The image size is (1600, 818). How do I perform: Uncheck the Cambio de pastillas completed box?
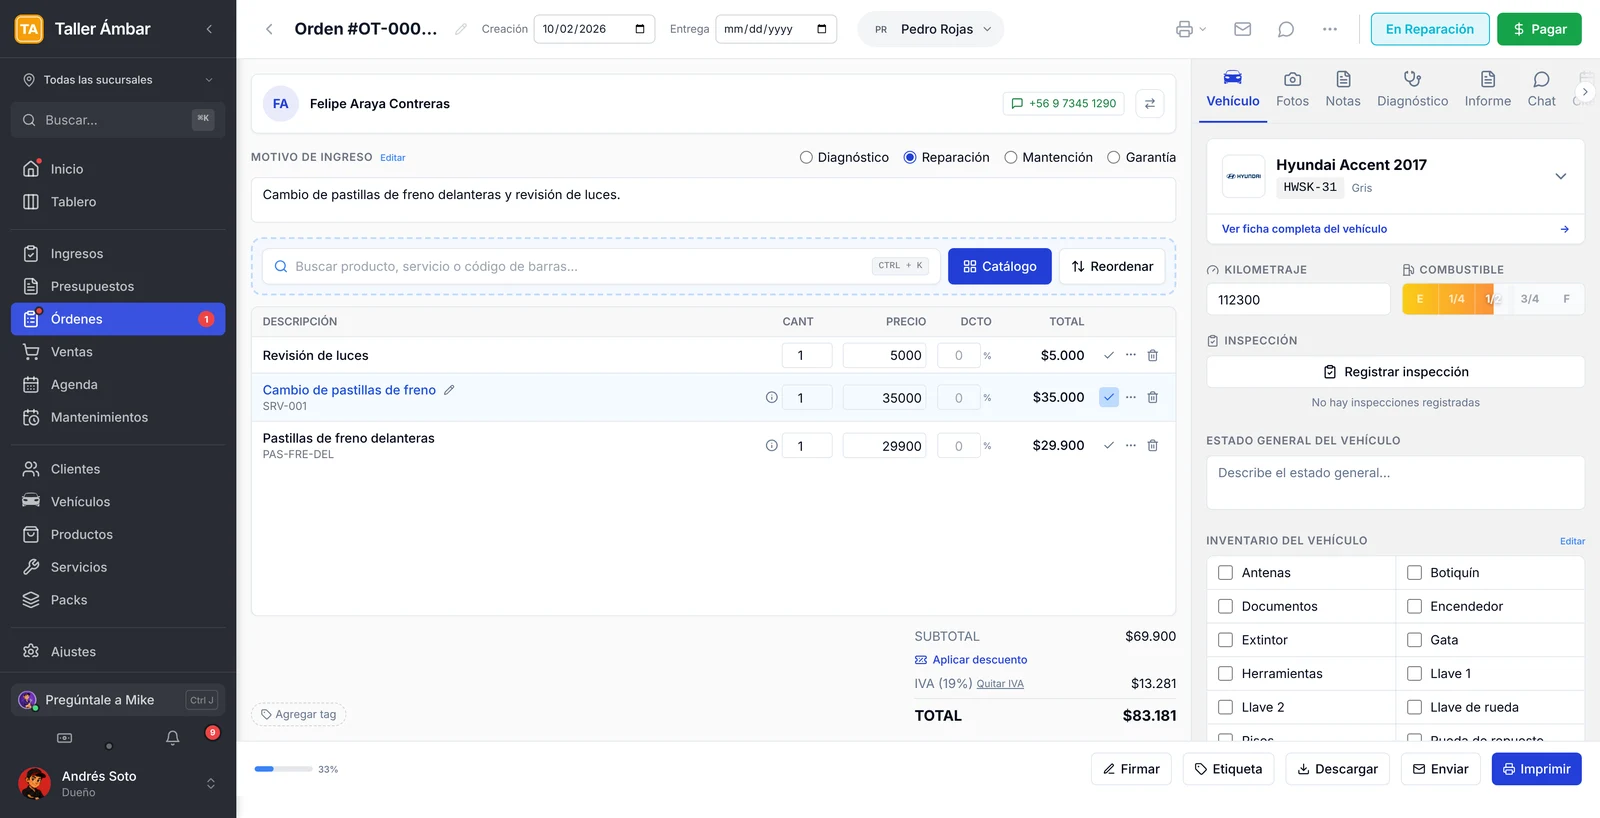tap(1109, 397)
